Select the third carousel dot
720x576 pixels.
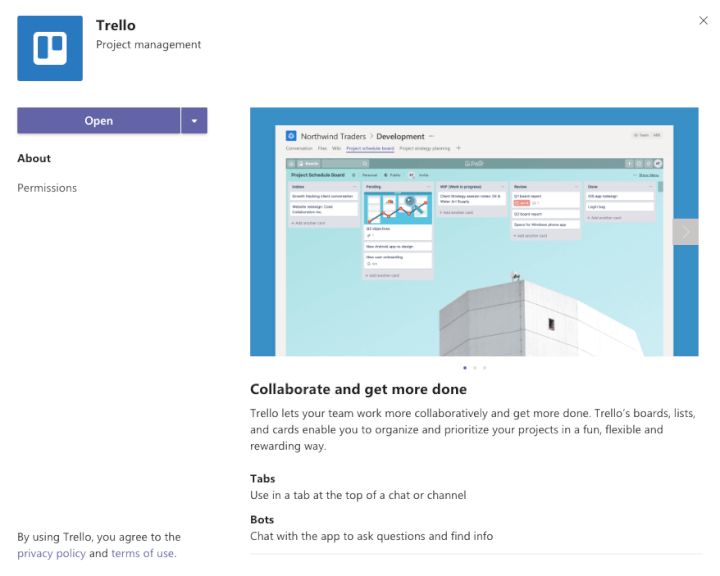click(x=484, y=368)
